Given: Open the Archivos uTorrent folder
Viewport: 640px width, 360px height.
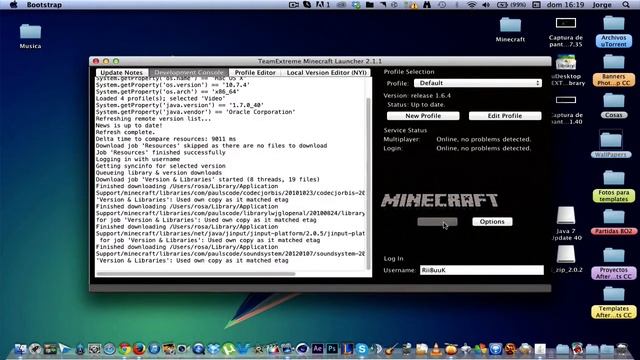Looking at the screenshot, I should pyautogui.click(x=613, y=31).
